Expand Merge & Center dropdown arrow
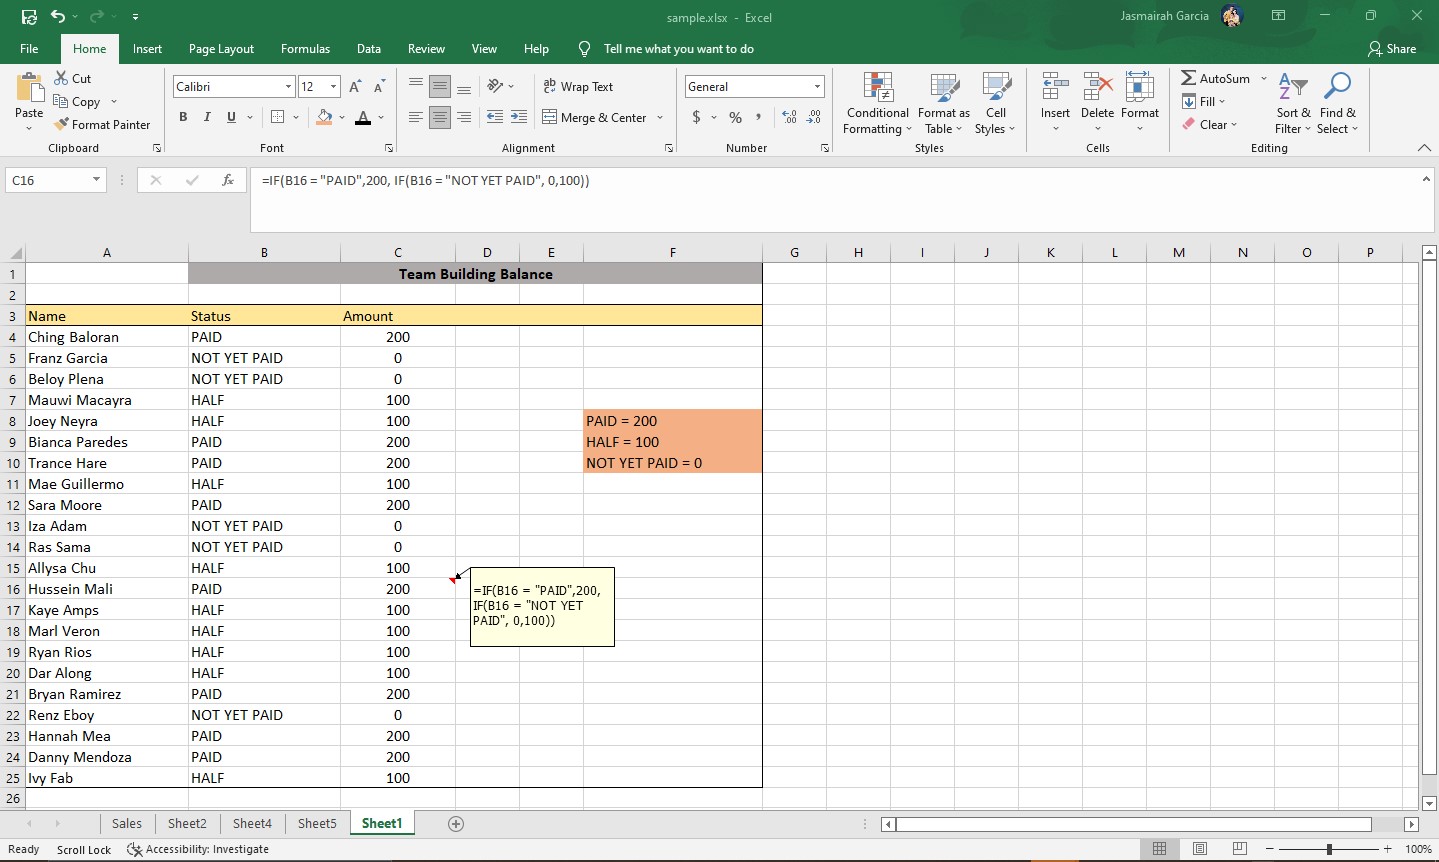1439x862 pixels. (x=660, y=118)
